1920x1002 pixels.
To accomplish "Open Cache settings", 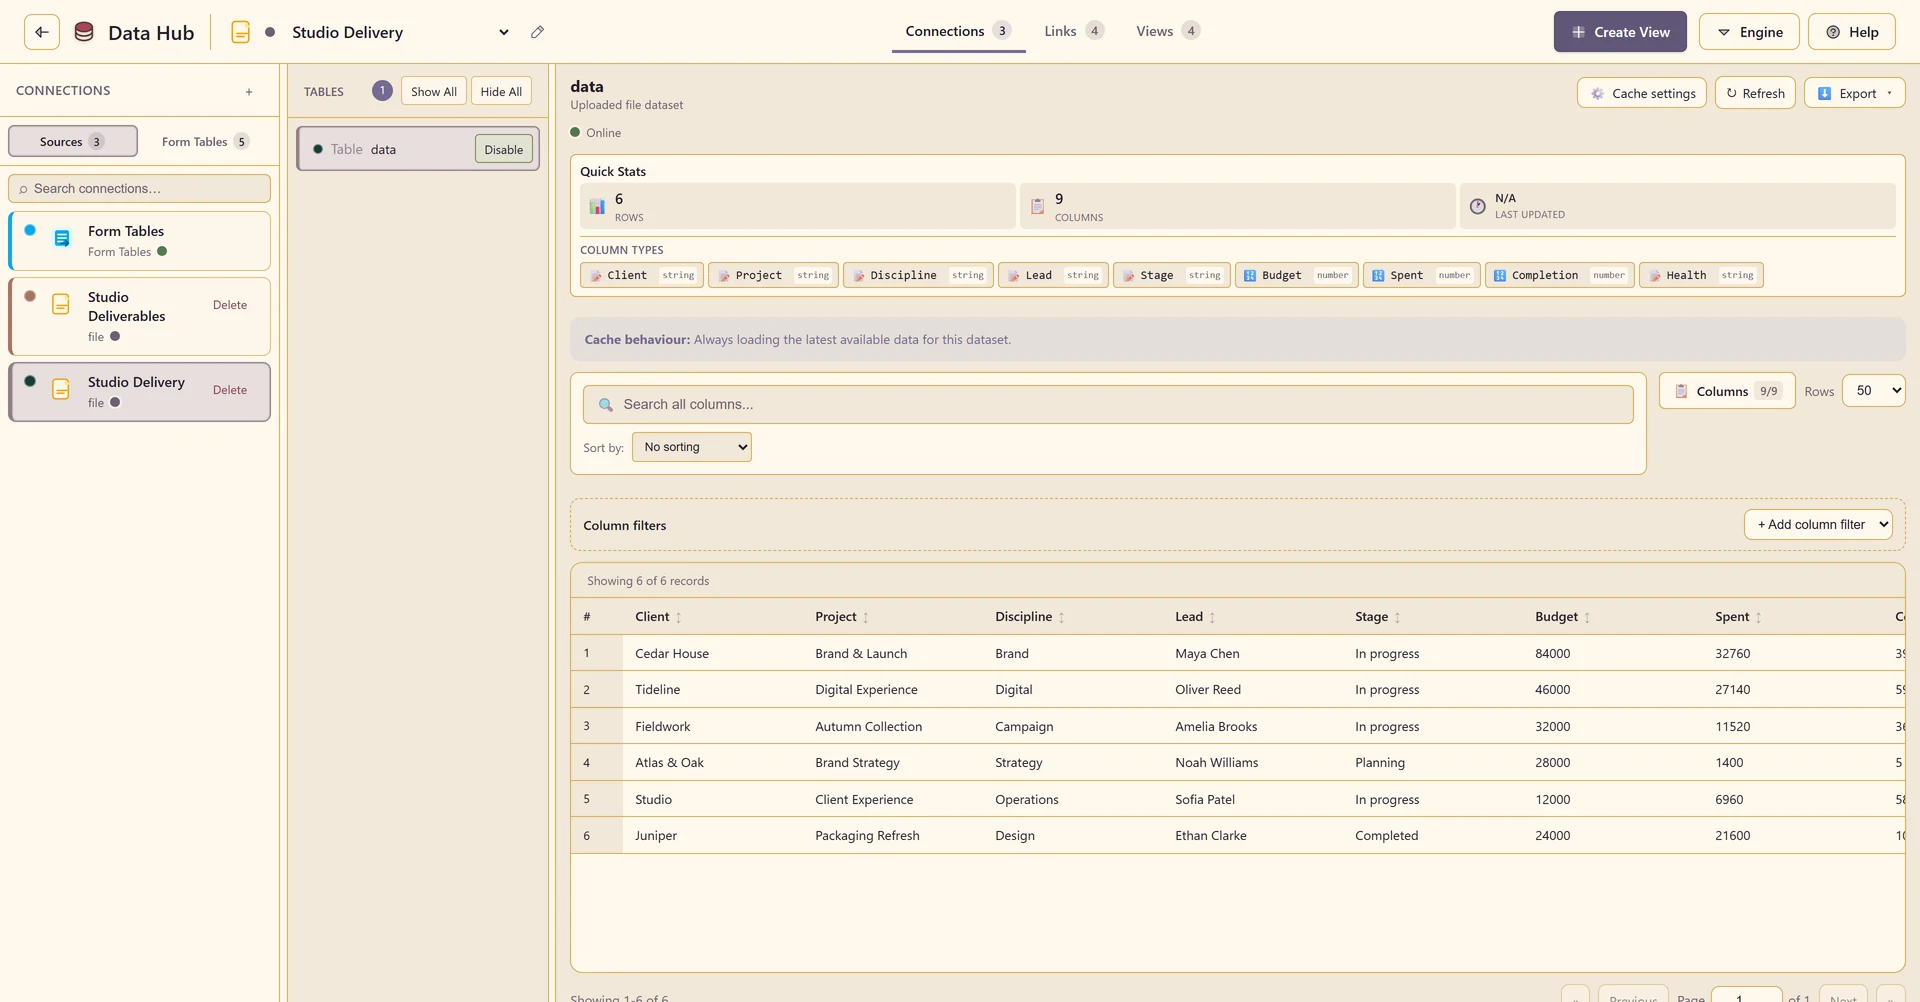I will pos(1642,93).
